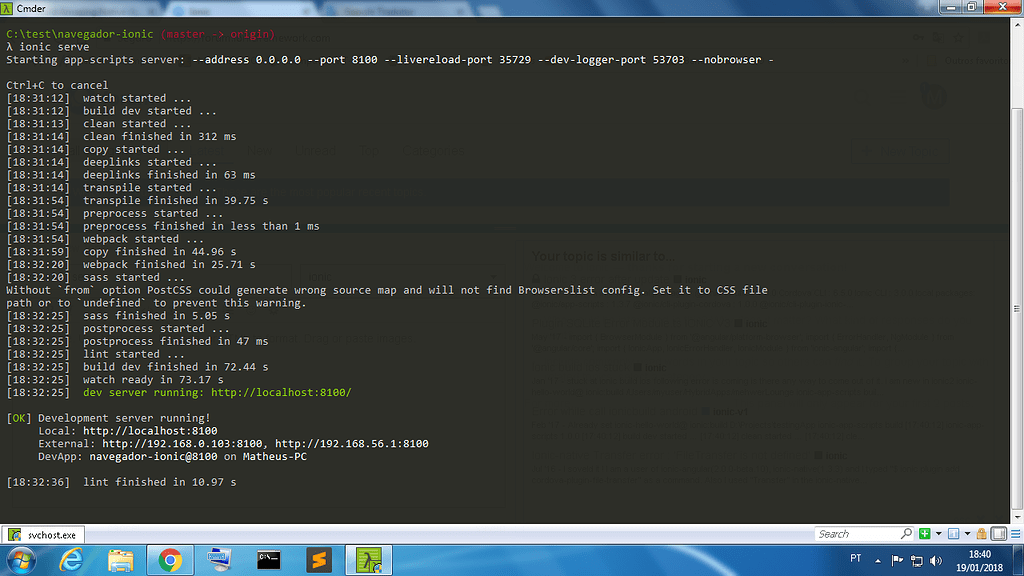Click the Cmder lambda icon in the title bar
Viewport: 1024px width, 576px height.
tap(8, 7)
